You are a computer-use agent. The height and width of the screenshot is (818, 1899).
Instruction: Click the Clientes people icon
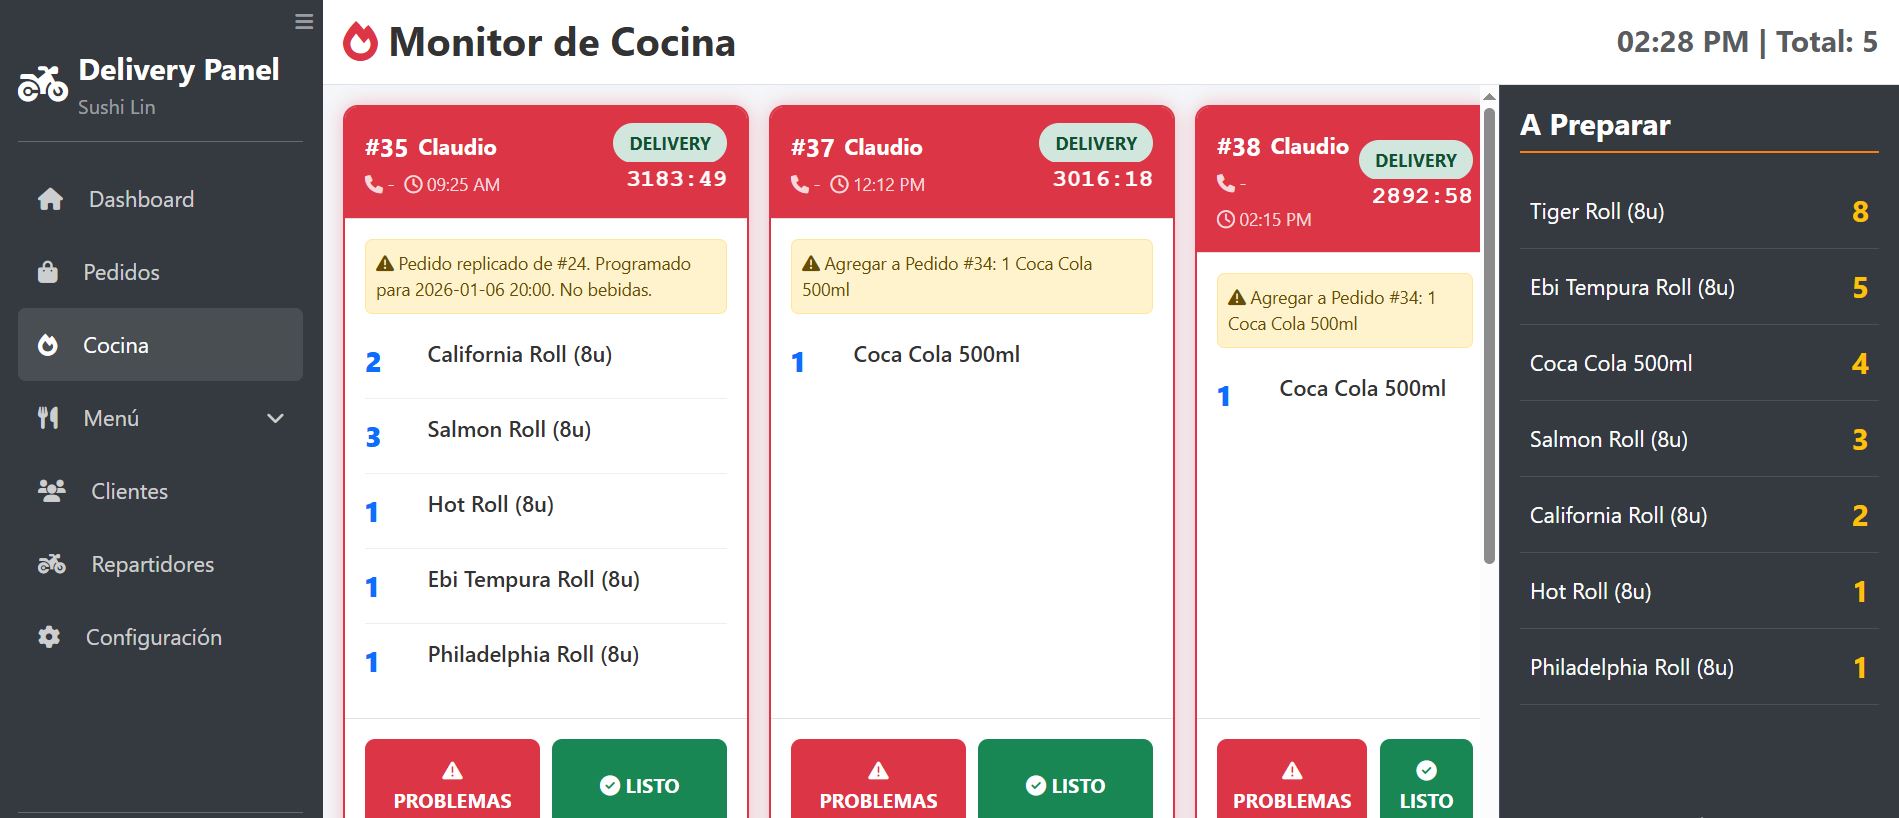click(x=51, y=491)
